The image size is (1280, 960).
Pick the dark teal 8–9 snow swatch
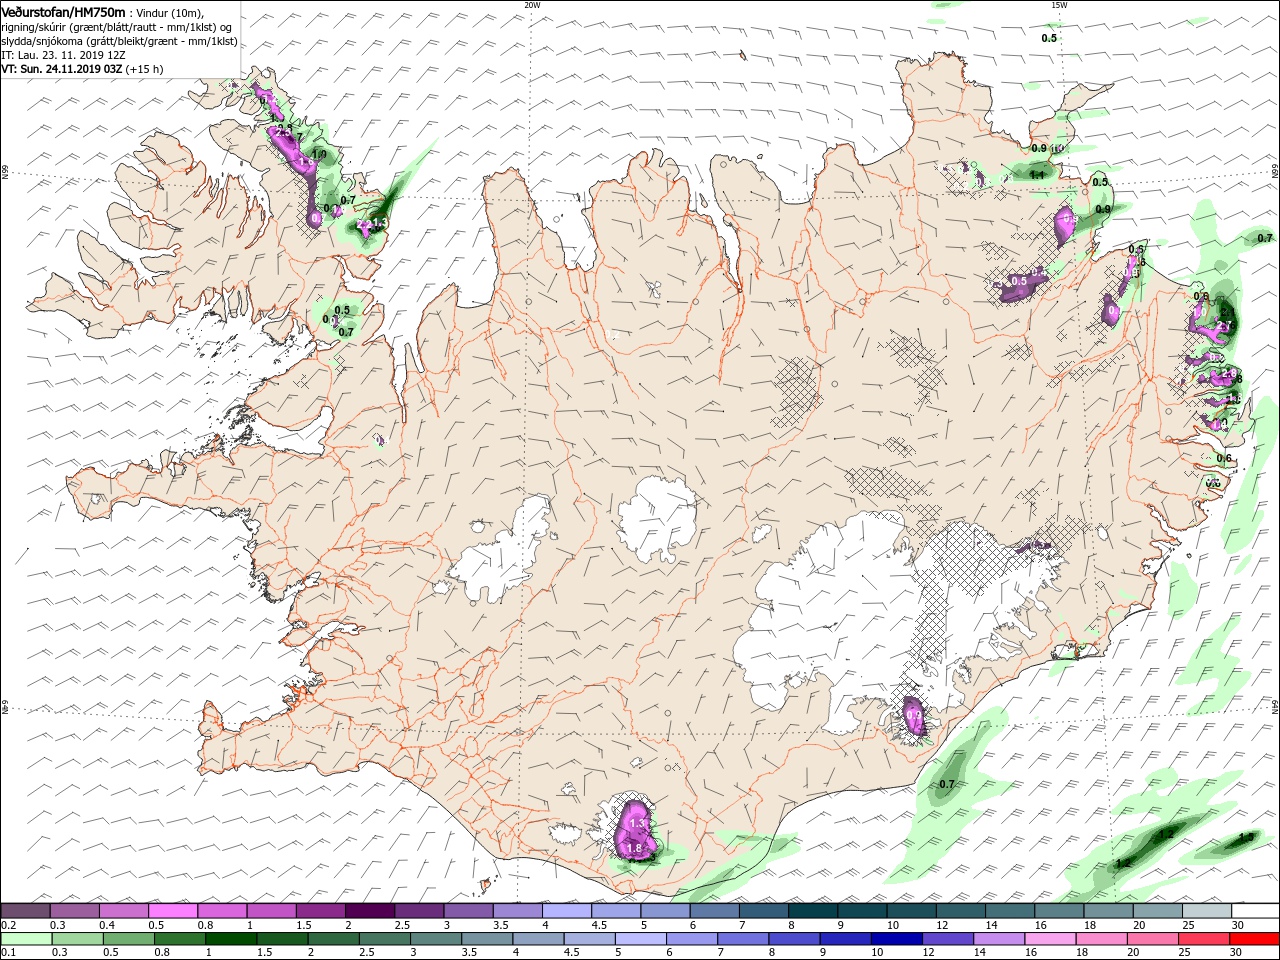(813, 910)
